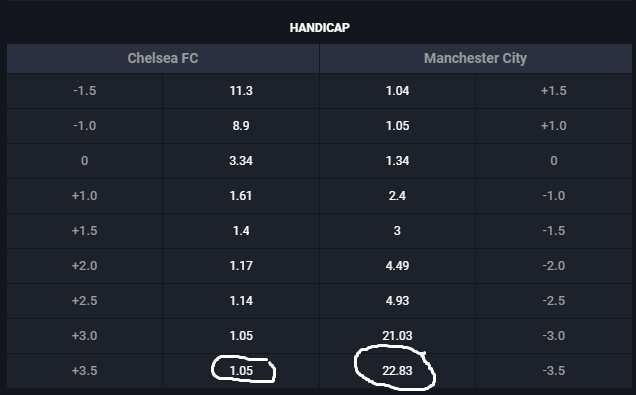Choose Chelsea FC +2.5 odds 1.14
Image resolution: width=636 pixels, height=395 pixels.
(x=241, y=301)
